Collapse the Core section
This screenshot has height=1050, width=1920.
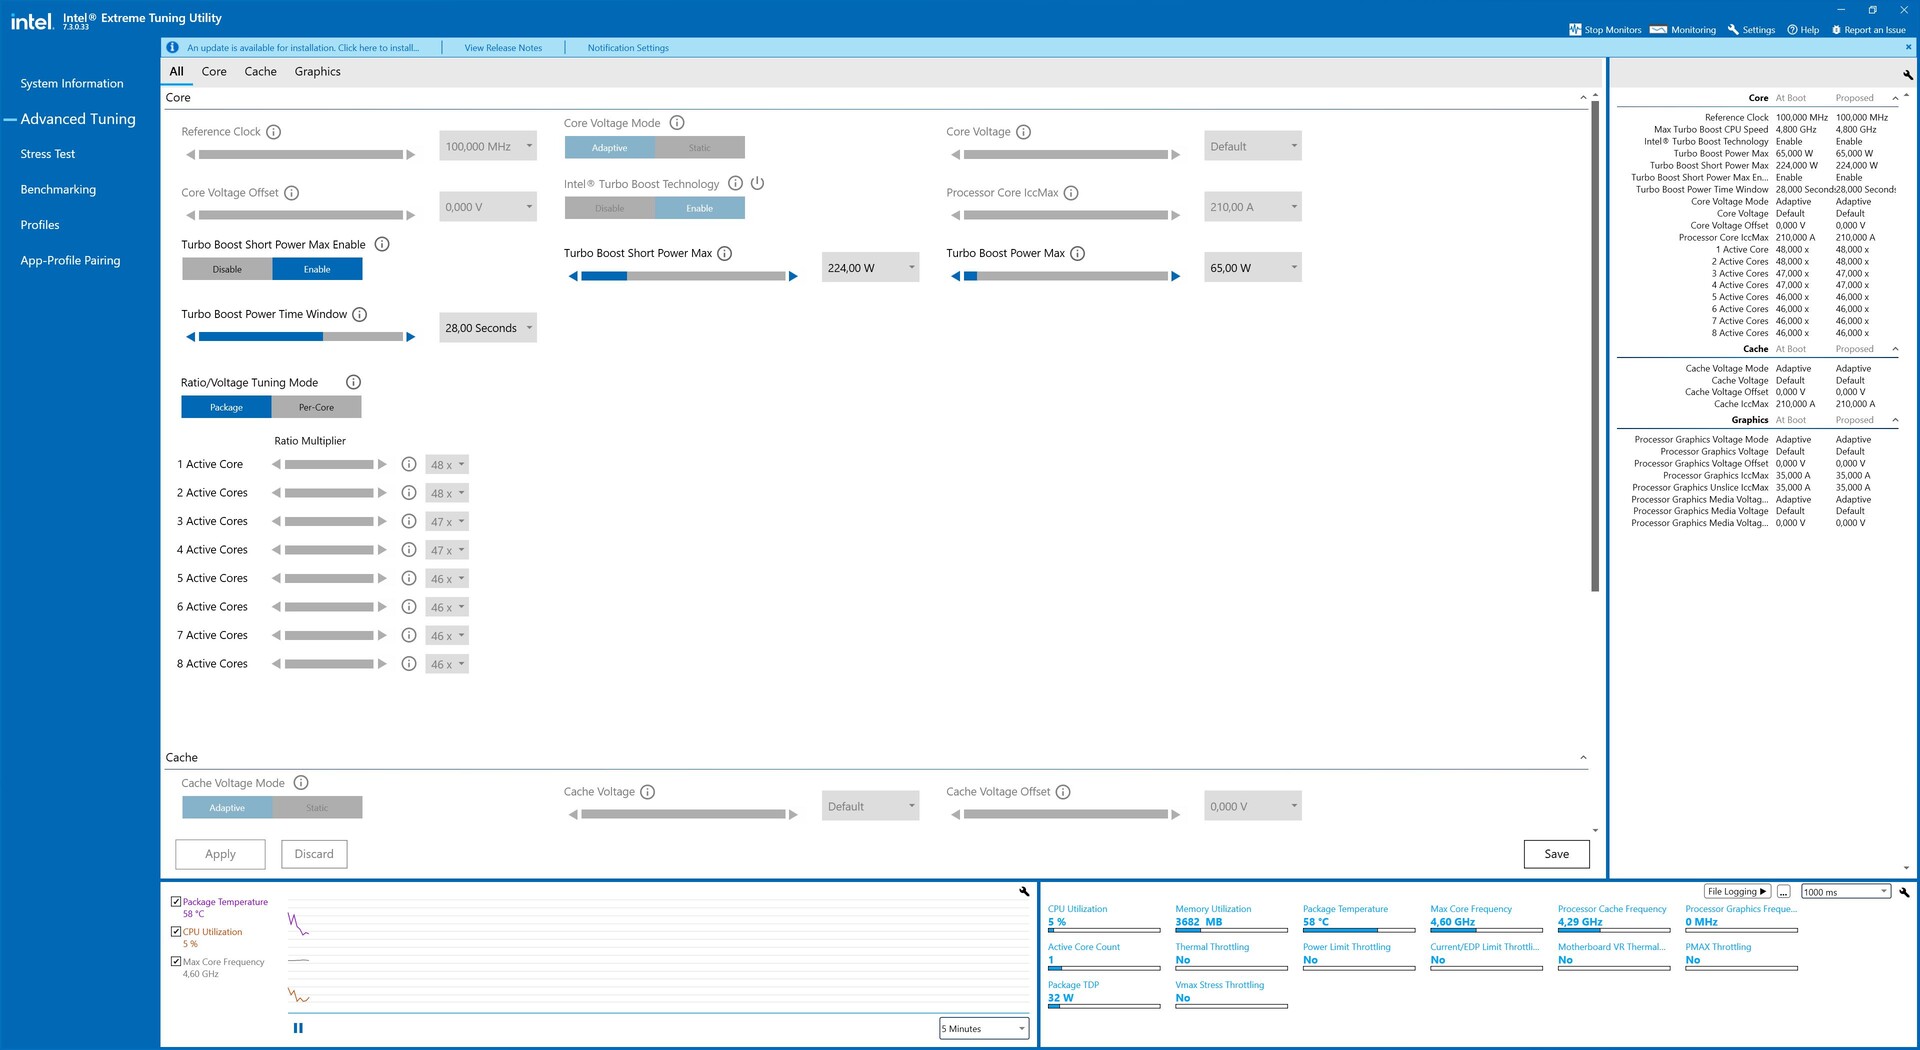(1583, 98)
